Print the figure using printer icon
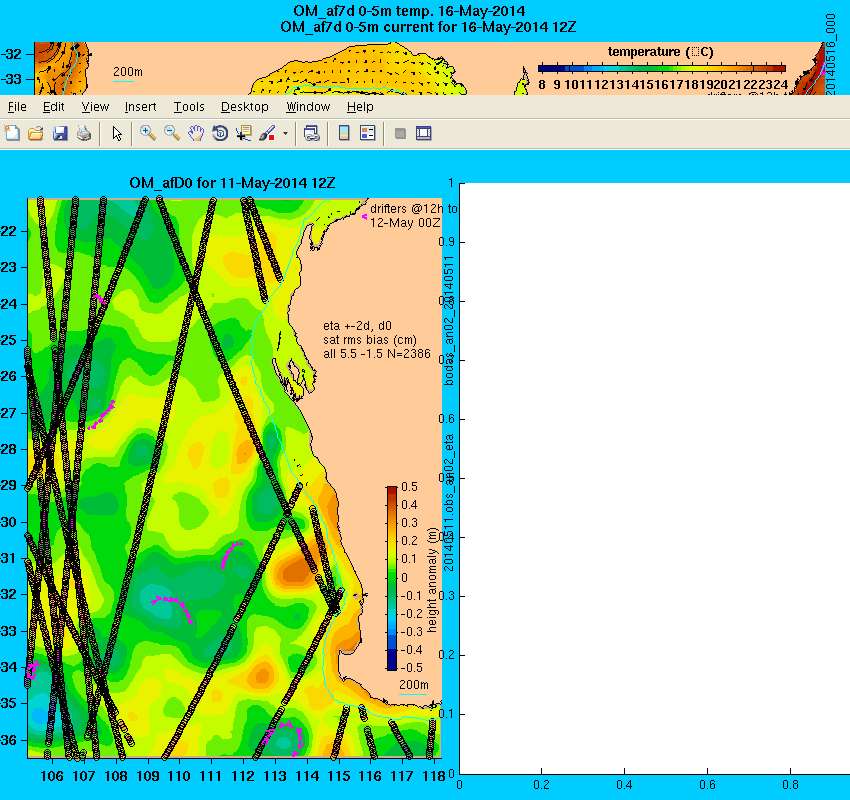Screen dimensions: 850x800 tap(84, 133)
